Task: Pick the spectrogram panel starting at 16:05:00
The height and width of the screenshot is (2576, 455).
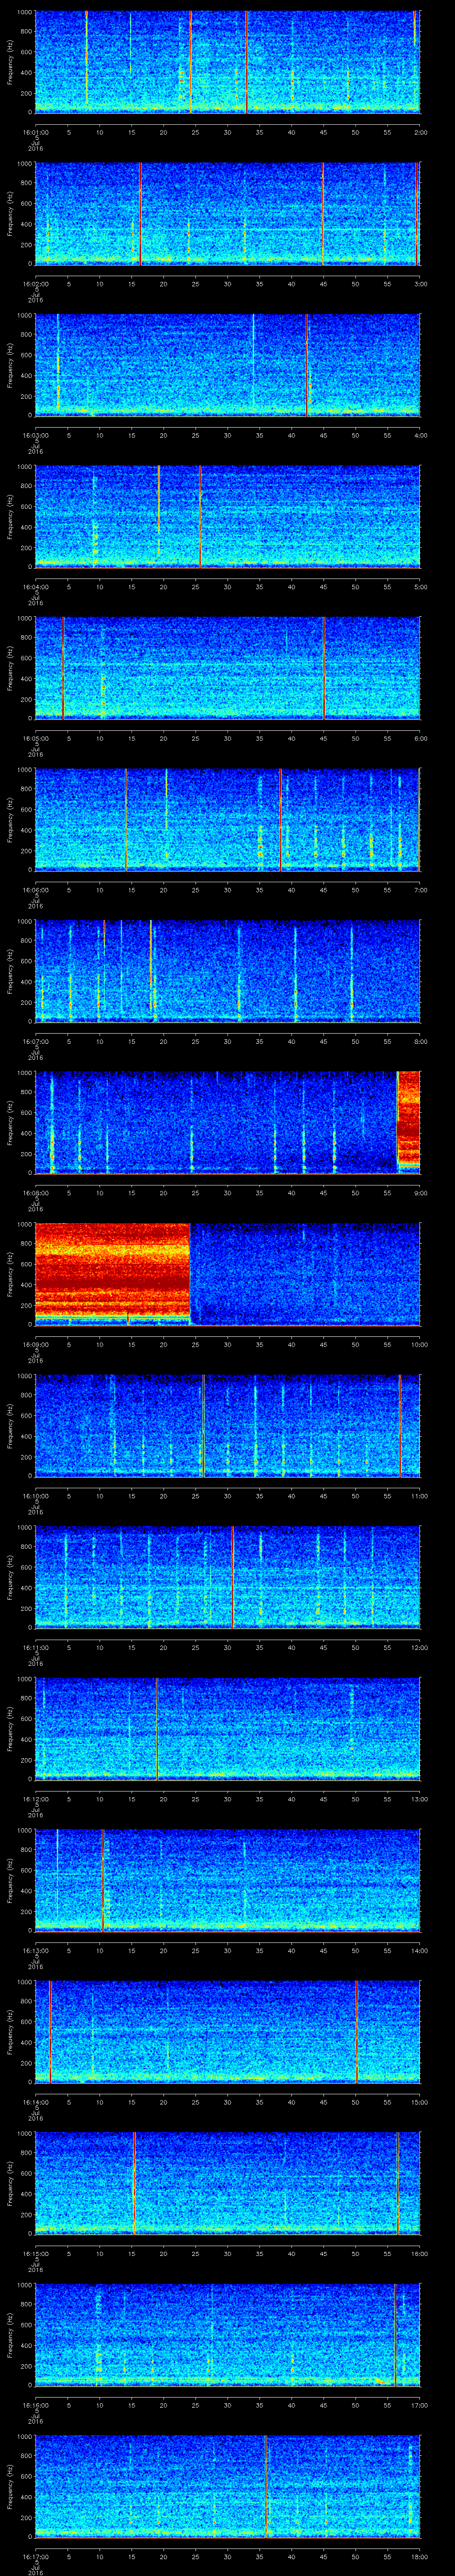Action: 227,668
